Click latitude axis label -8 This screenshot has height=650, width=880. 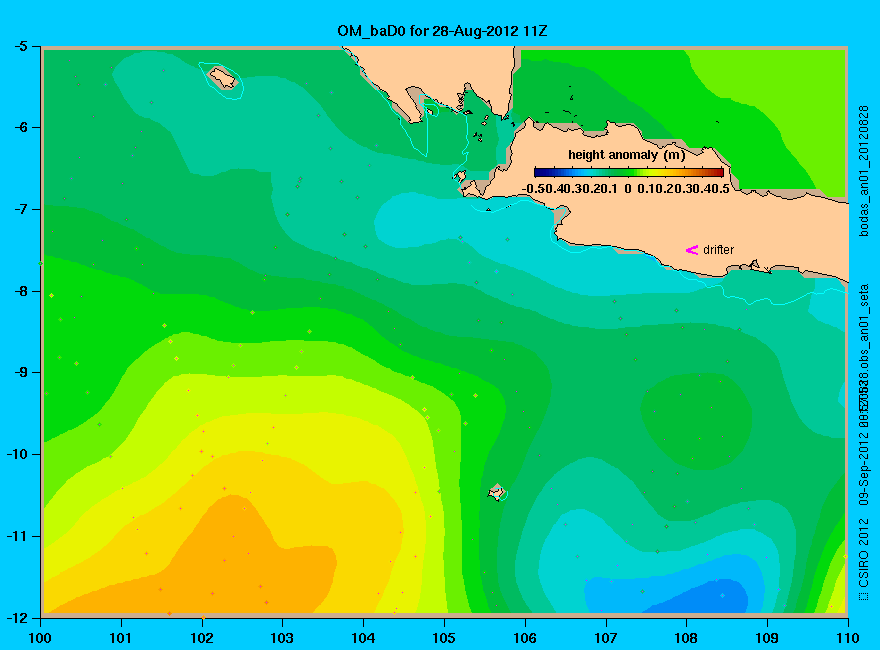20,291
